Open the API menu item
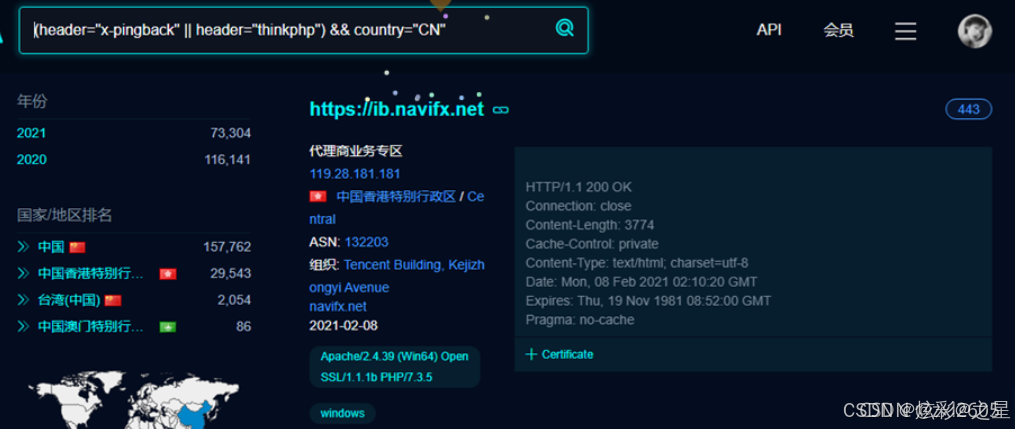The height and width of the screenshot is (429, 1015). tap(769, 30)
